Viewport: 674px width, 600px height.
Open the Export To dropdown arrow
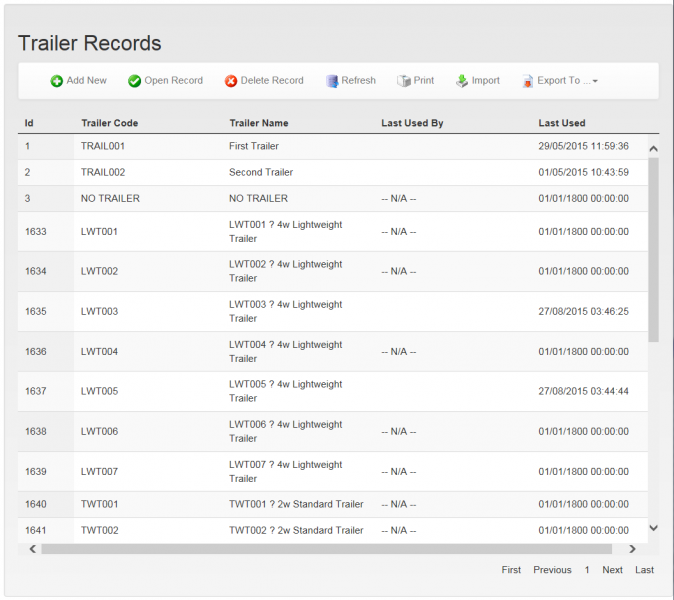595,81
